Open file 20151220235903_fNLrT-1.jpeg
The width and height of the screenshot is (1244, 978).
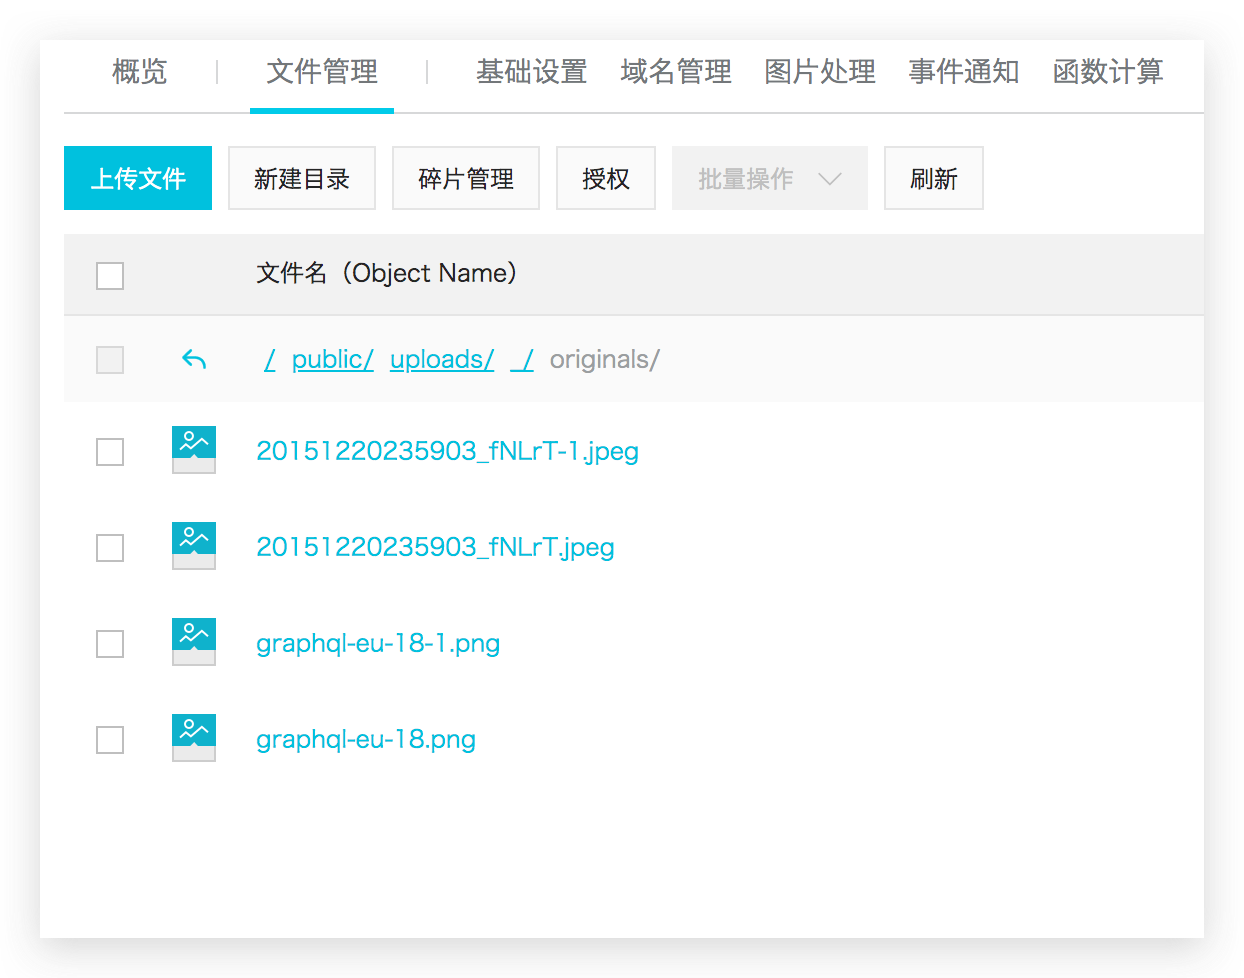point(447,451)
